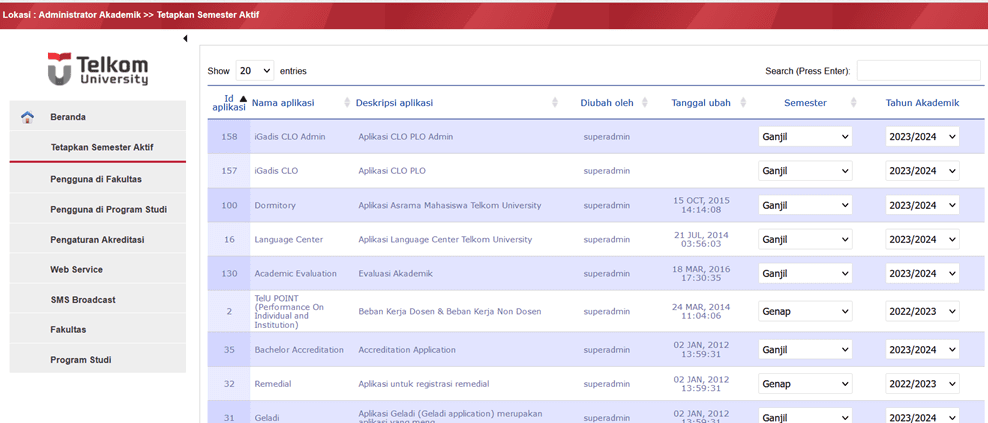Open Semester dropdown for iGadis CLO row 157
The image size is (988, 423).
[805, 171]
